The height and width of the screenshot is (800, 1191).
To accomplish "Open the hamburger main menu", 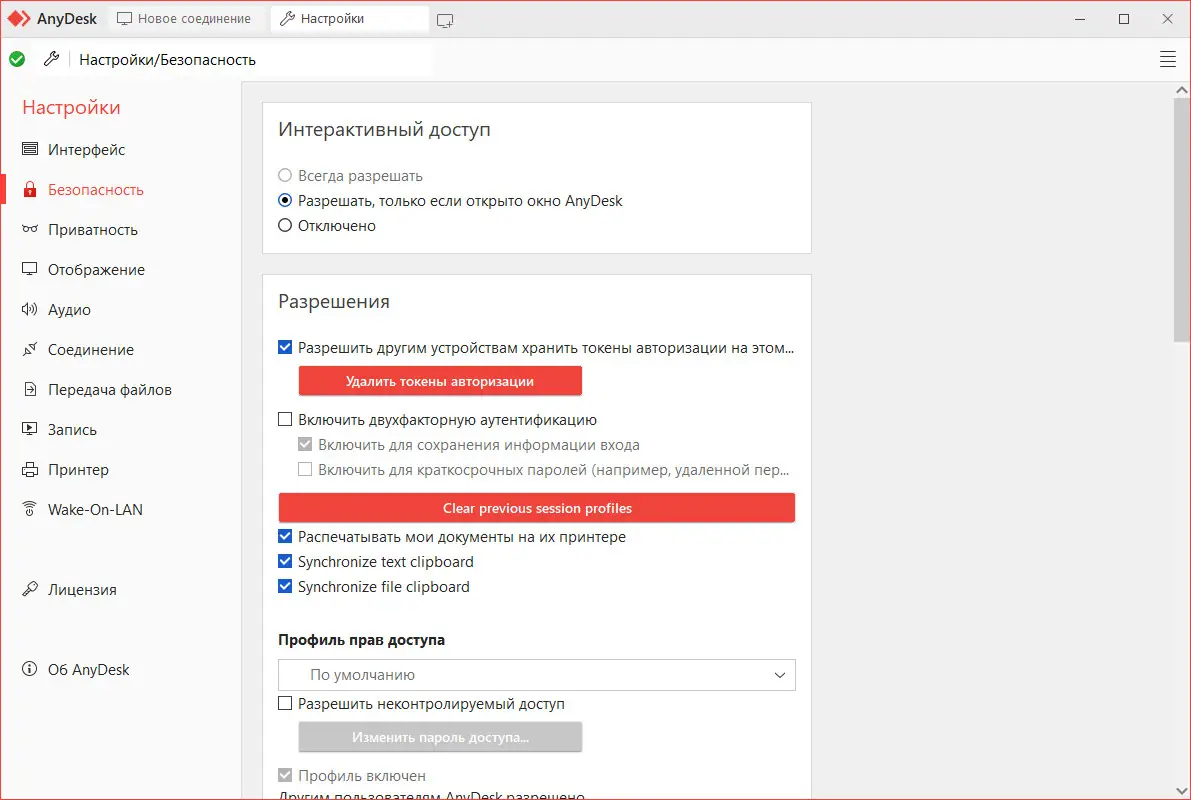I will point(1167,59).
